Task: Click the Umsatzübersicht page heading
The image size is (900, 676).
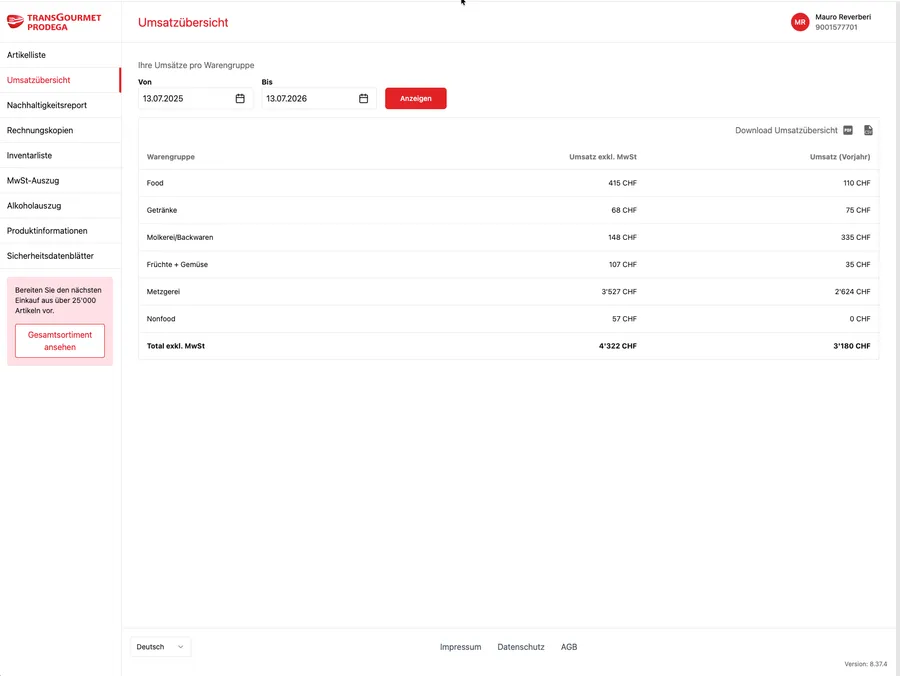Action: (183, 22)
